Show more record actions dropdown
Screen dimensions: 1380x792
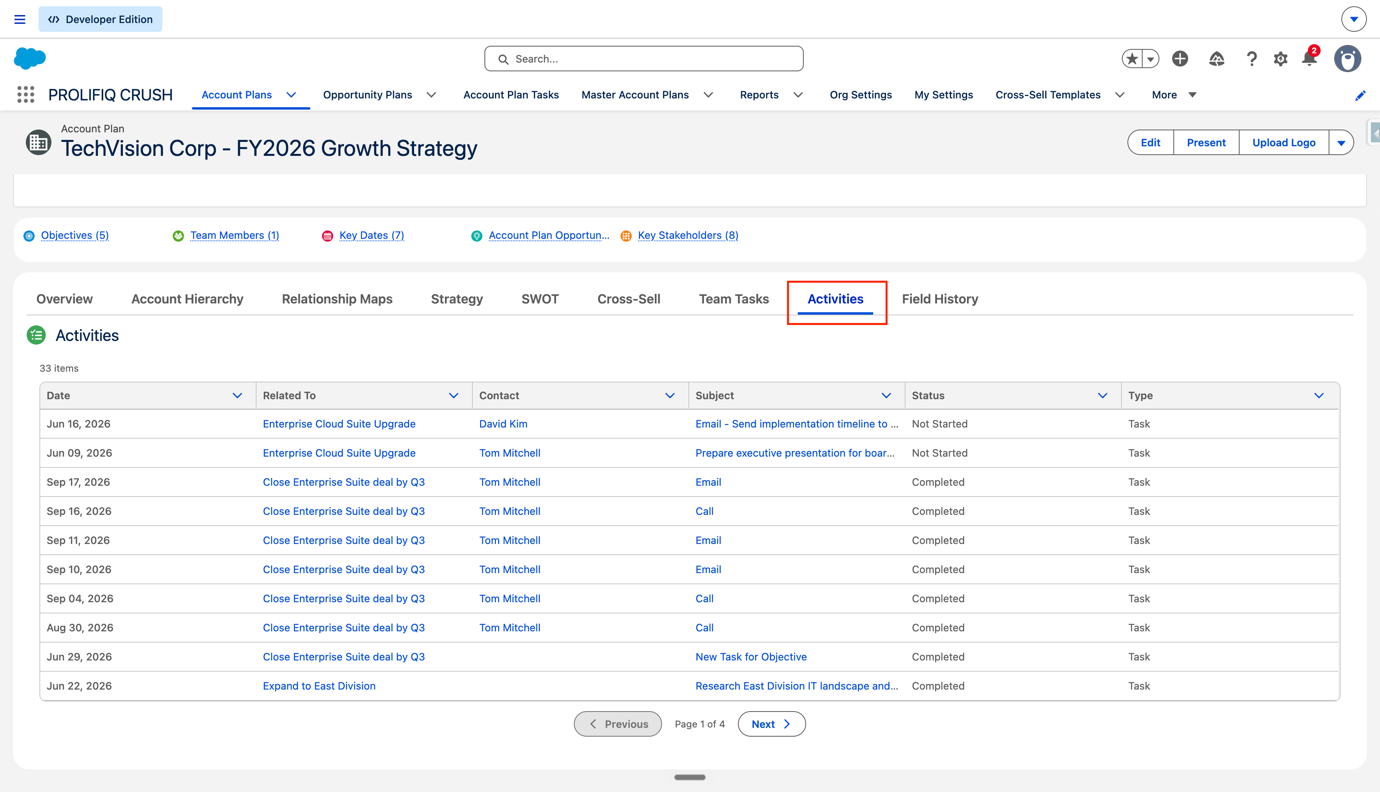[1342, 143]
